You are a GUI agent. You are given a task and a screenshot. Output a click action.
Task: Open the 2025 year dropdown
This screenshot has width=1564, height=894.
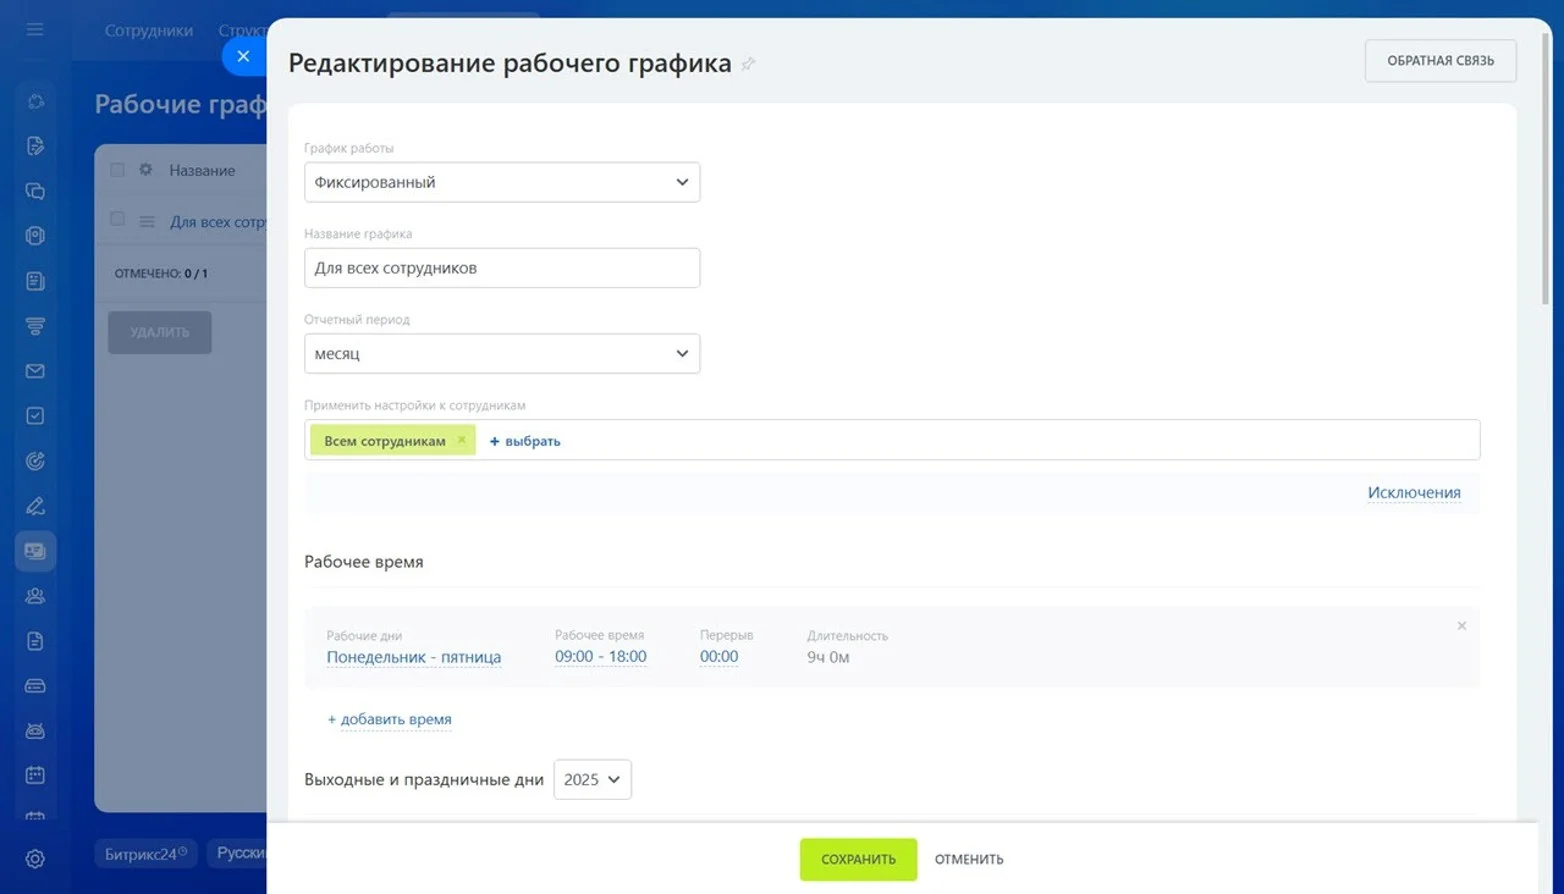coord(592,779)
